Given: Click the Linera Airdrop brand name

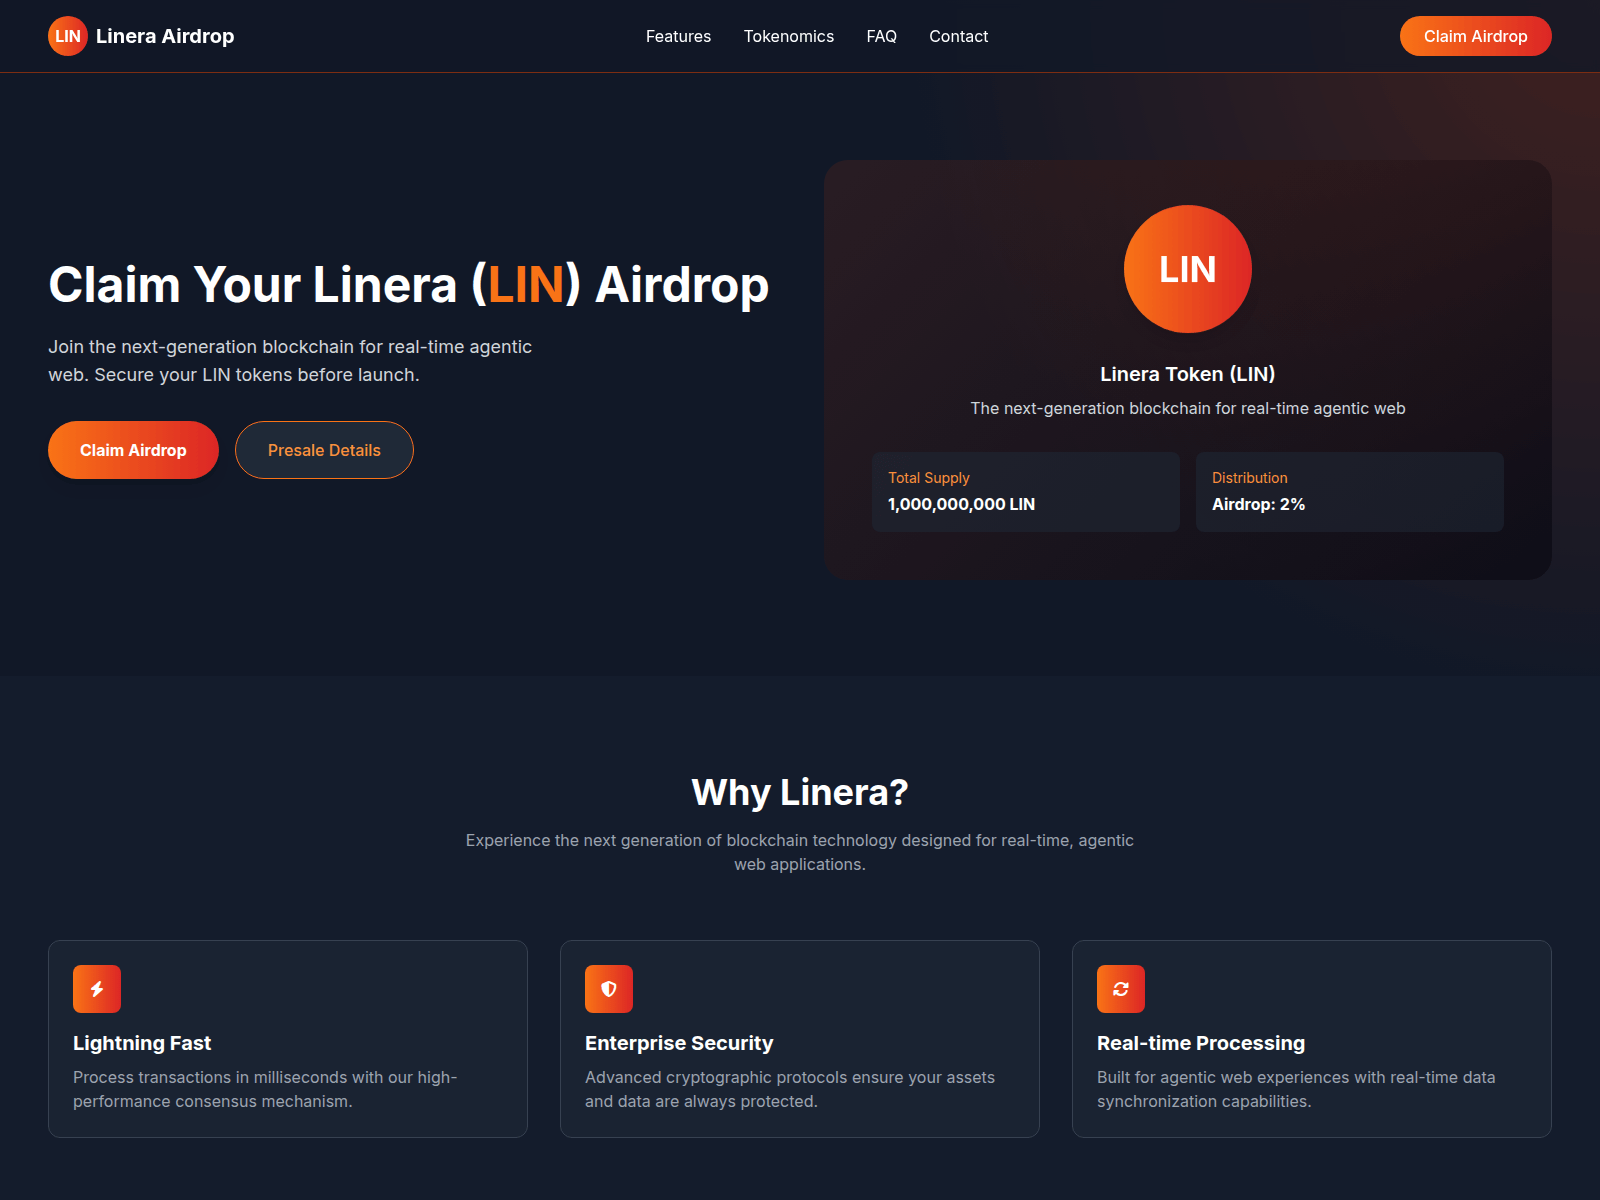Looking at the screenshot, I should pyautogui.click(x=164, y=36).
